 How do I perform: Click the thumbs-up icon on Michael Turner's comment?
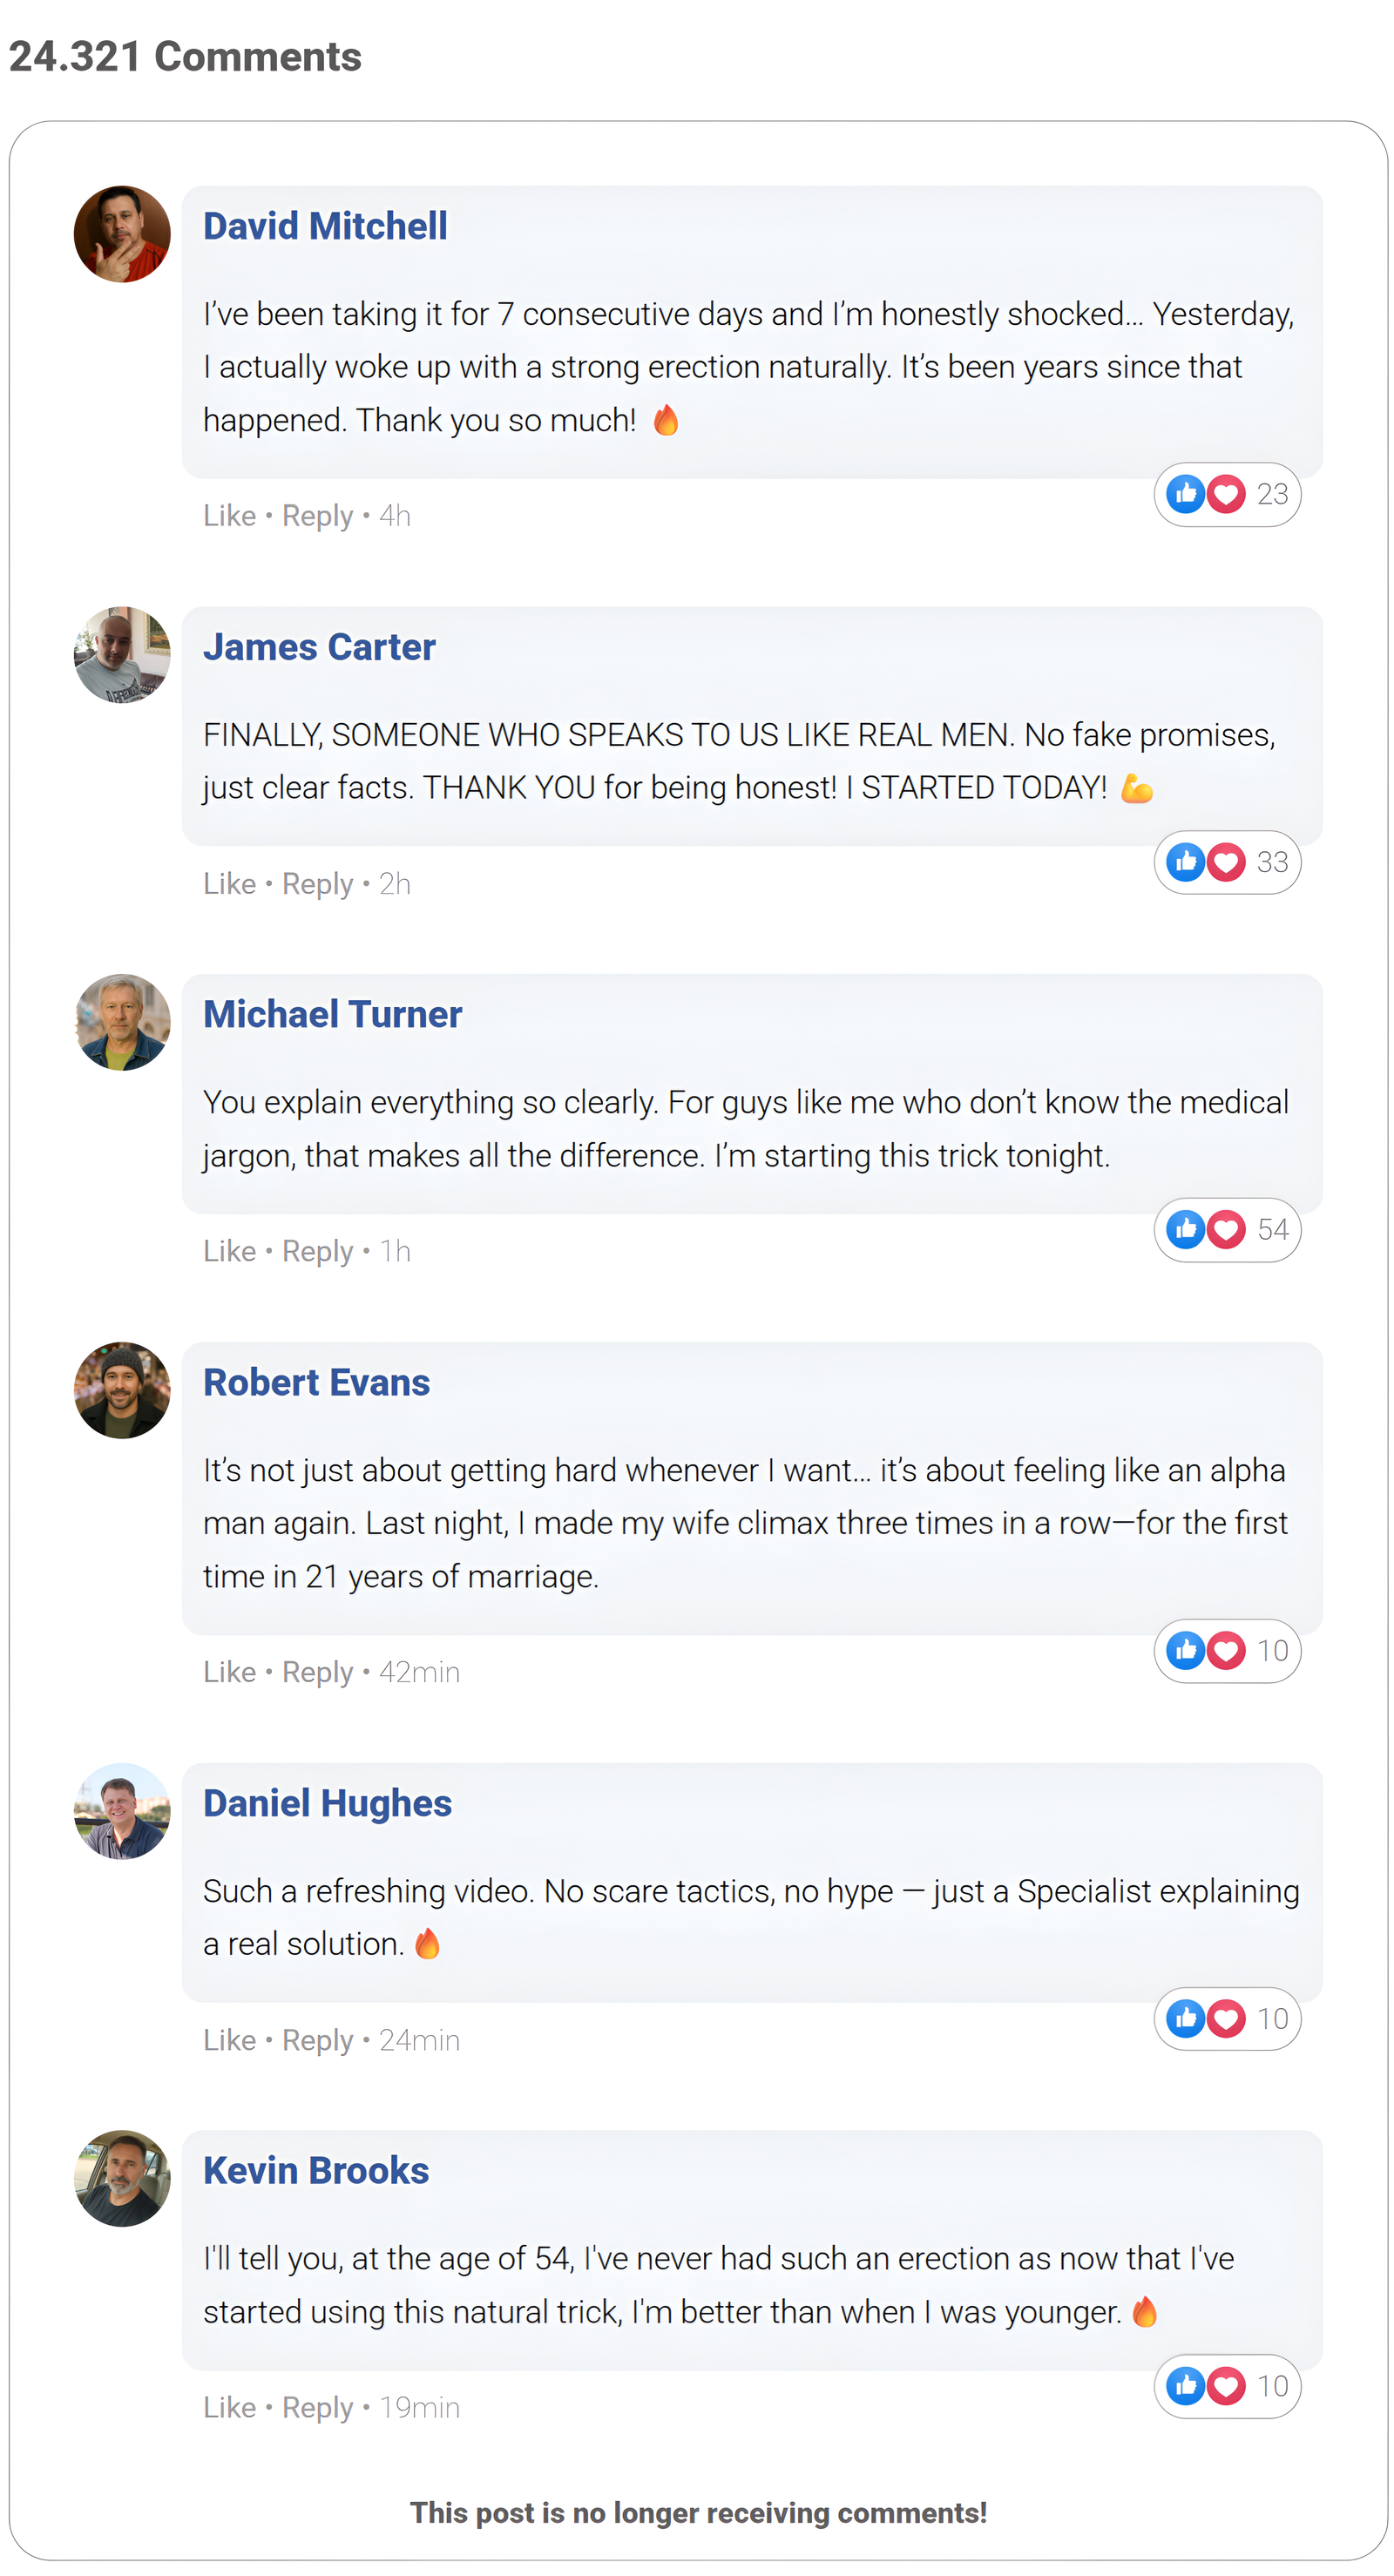tap(1186, 1229)
